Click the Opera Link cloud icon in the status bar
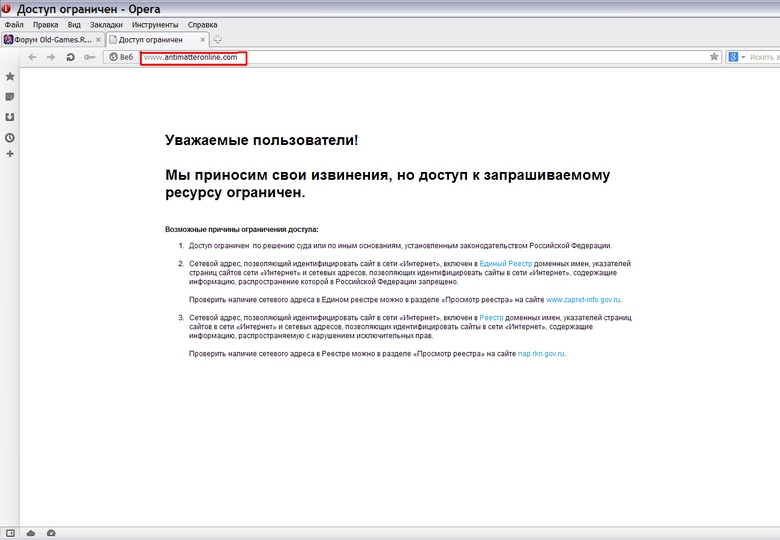780x540 pixels. 31,533
